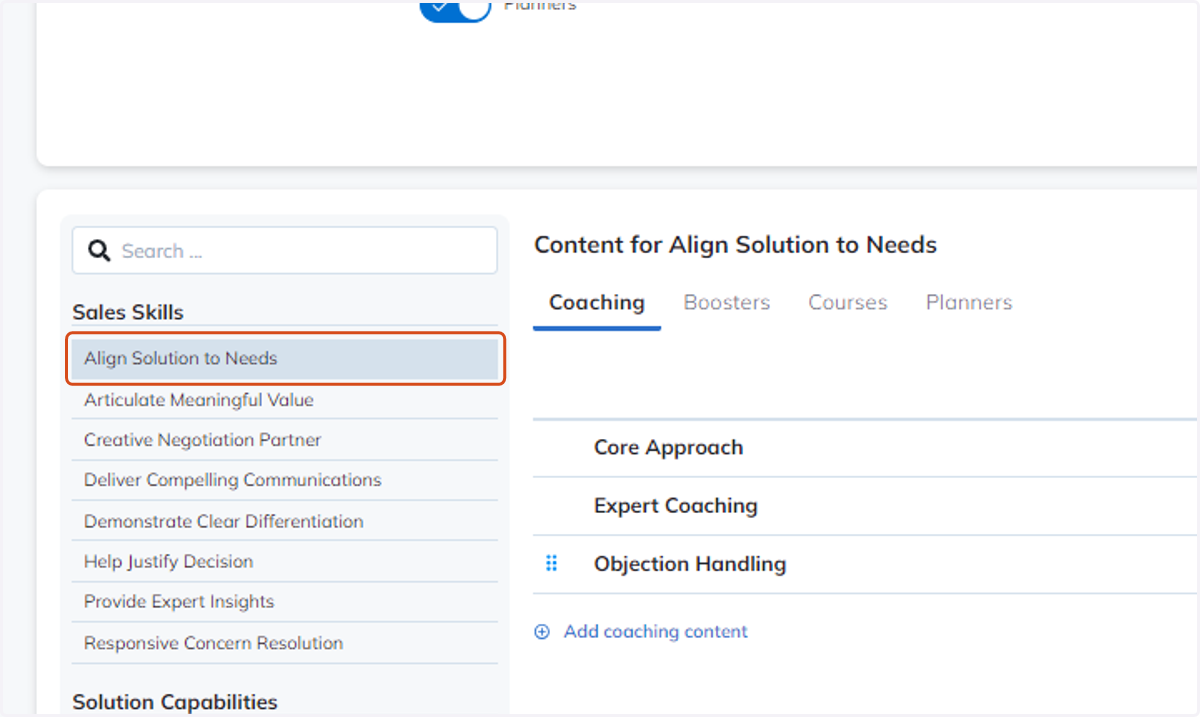Open Expert Coaching content row
The width and height of the screenshot is (1200, 717).
pyautogui.click(x=865, y=506)
